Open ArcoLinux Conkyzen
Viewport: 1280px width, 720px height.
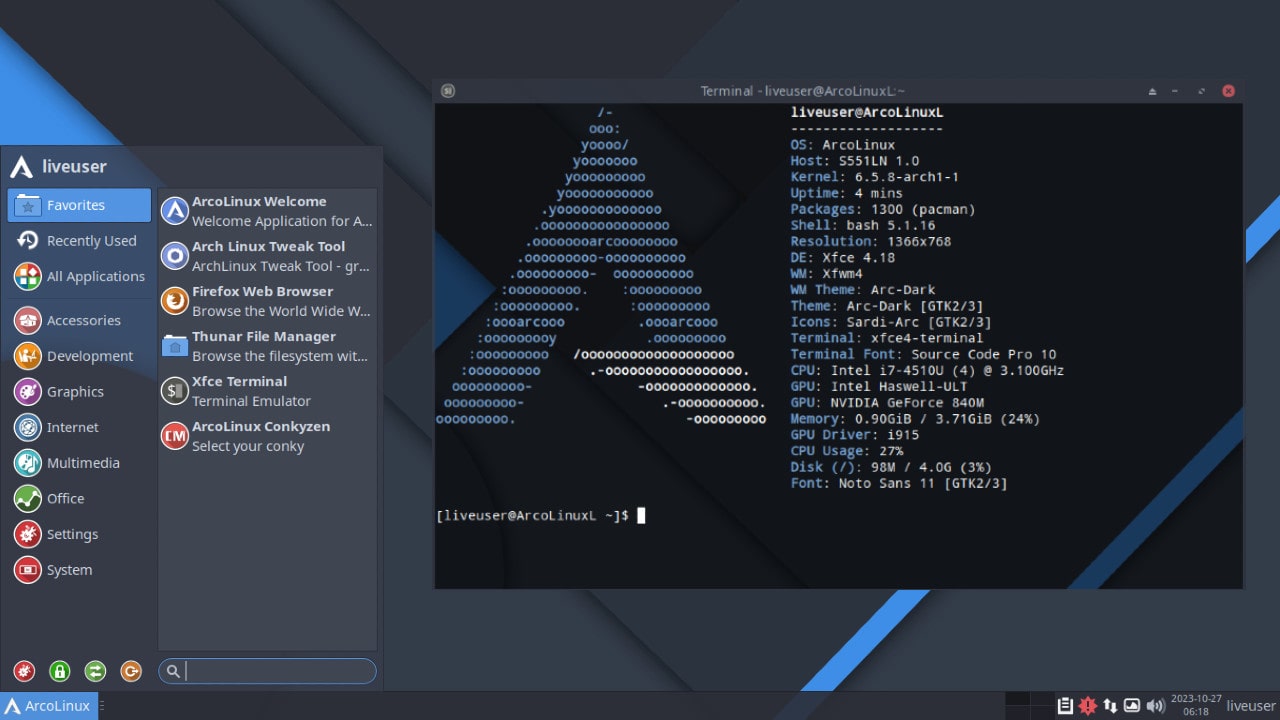pos(267,436)
